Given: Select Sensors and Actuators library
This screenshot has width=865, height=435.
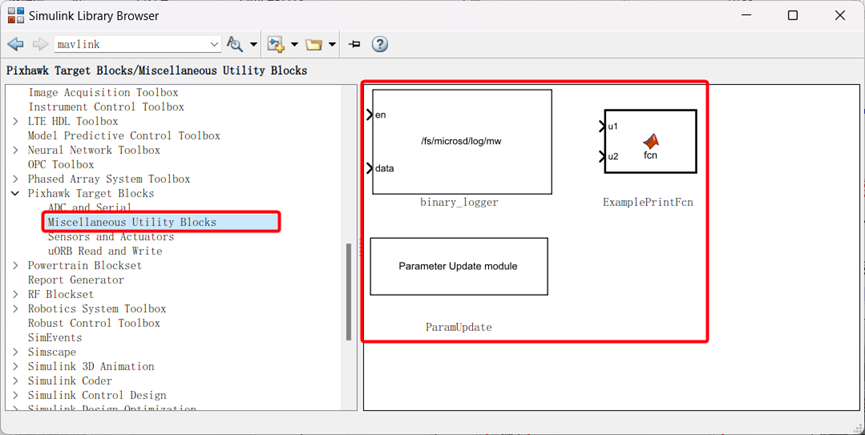Looking at the screenshot, I should coord(111,237).
